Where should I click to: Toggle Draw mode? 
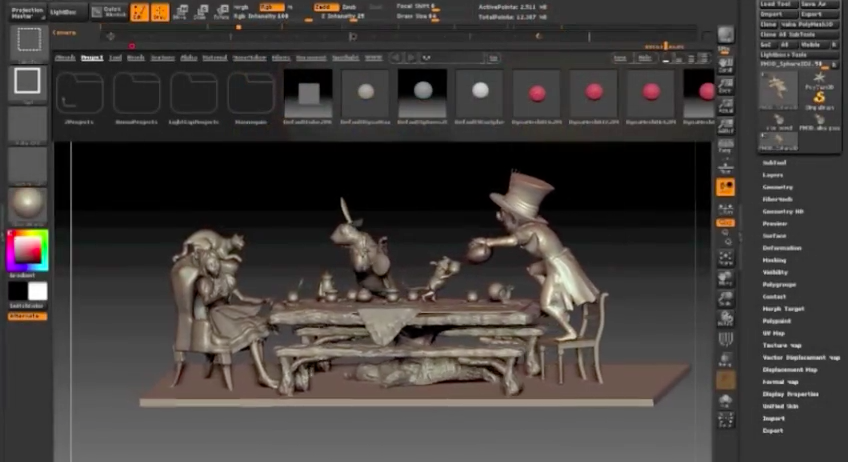coord(160,12)
